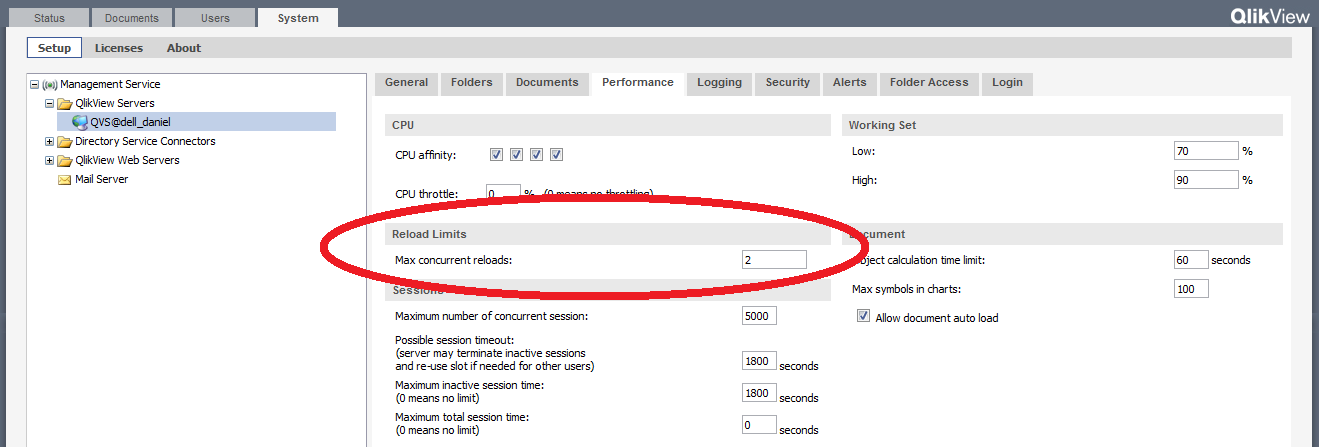Click the Possible session timeout field
The image size is (1319, 447).
[759, 361]
